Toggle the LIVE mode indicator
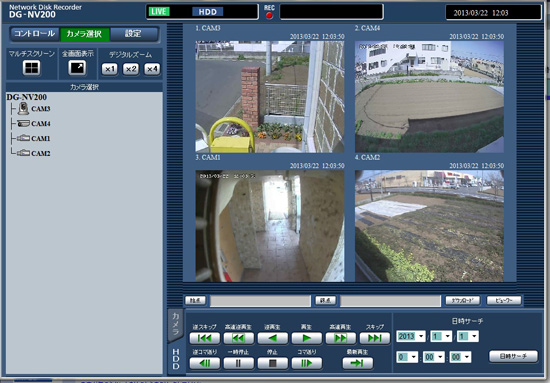The height and width of the screenshot is (383, 550). pos(159,12)
